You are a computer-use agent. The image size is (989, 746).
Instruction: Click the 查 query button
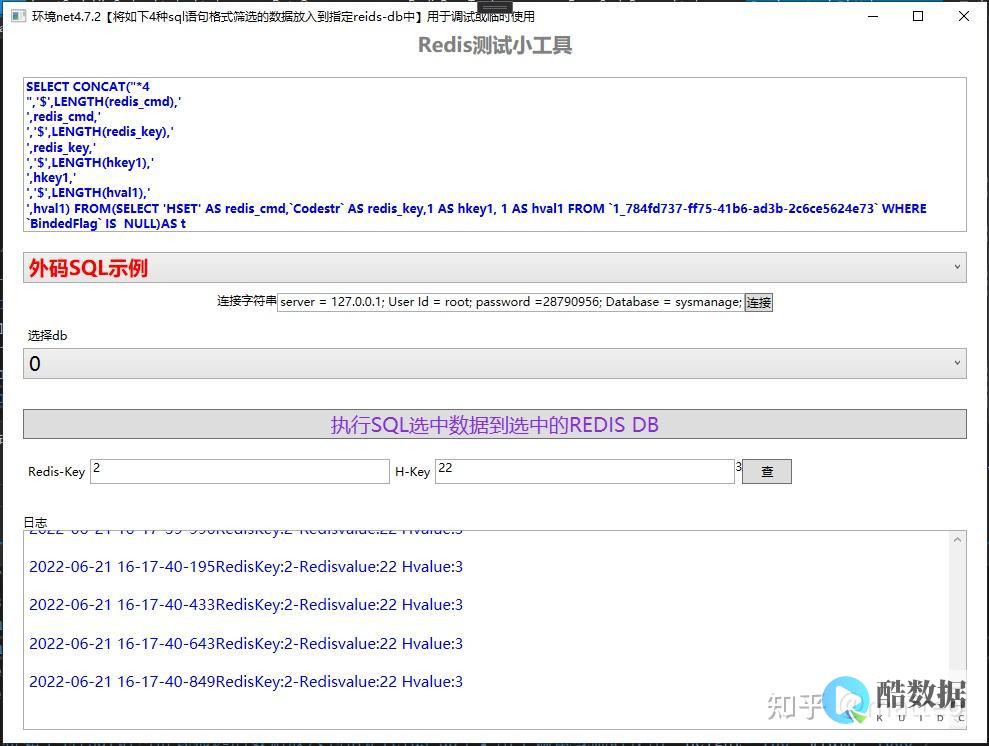[x=767, y=472]
